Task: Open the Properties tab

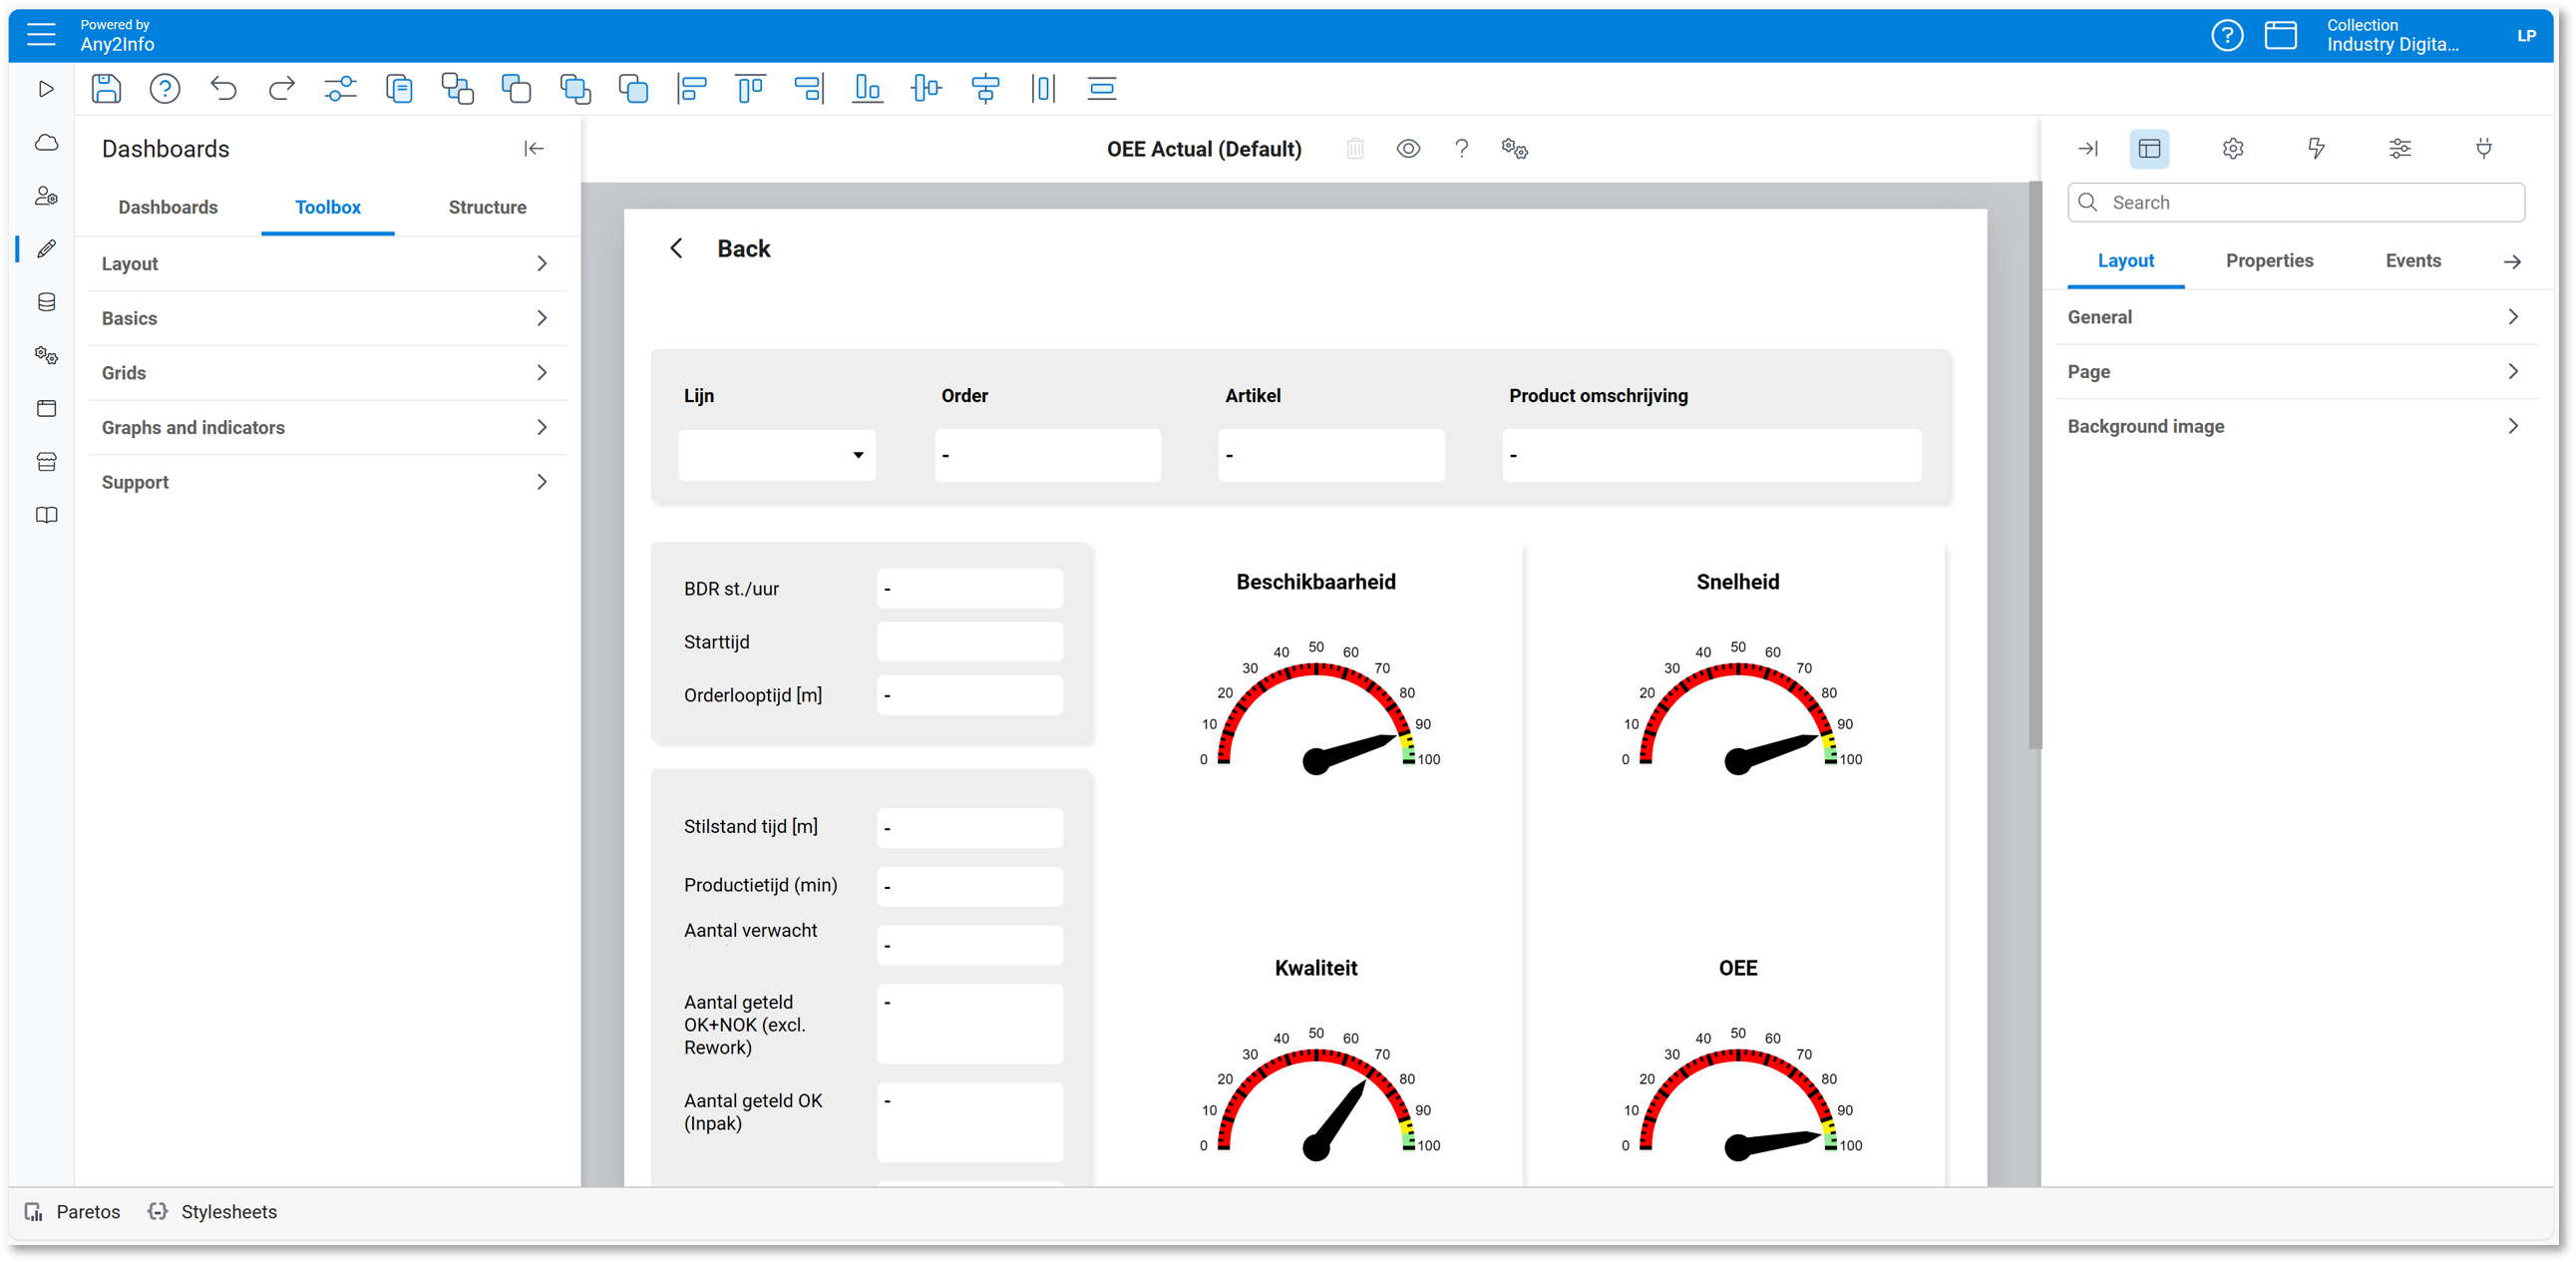Action: tap(2269, 261)
